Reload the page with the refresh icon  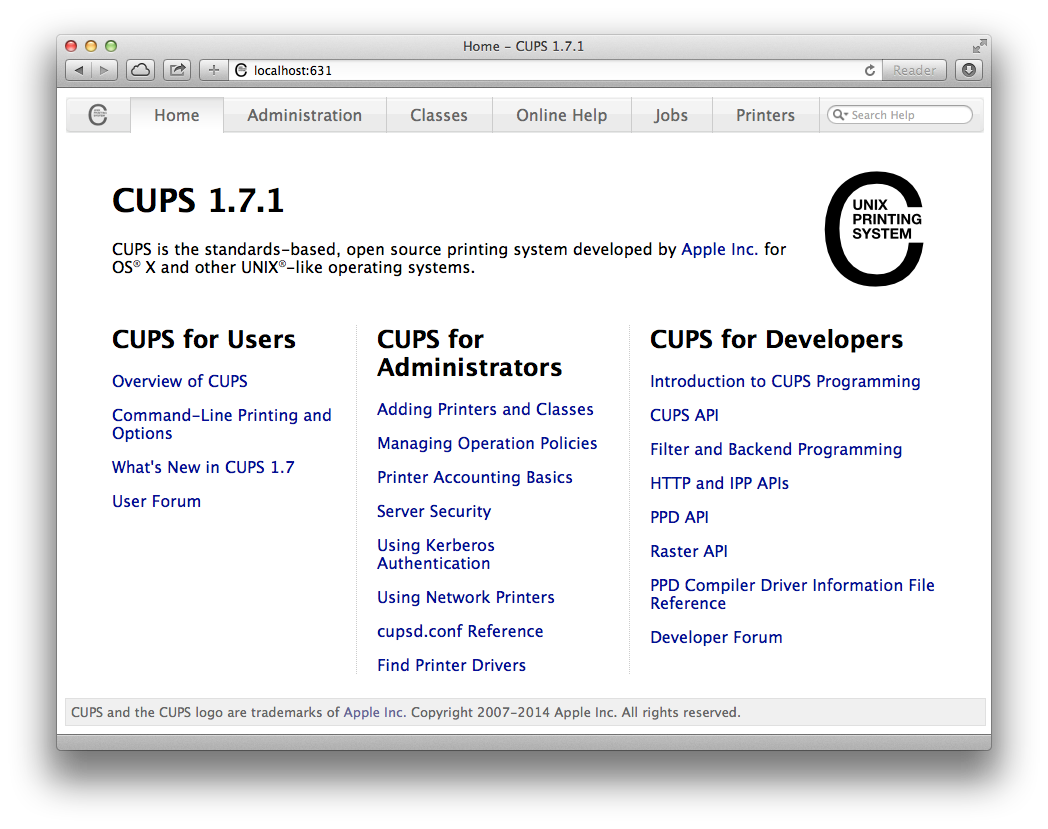pyautogui.click(x=870, y=70)
